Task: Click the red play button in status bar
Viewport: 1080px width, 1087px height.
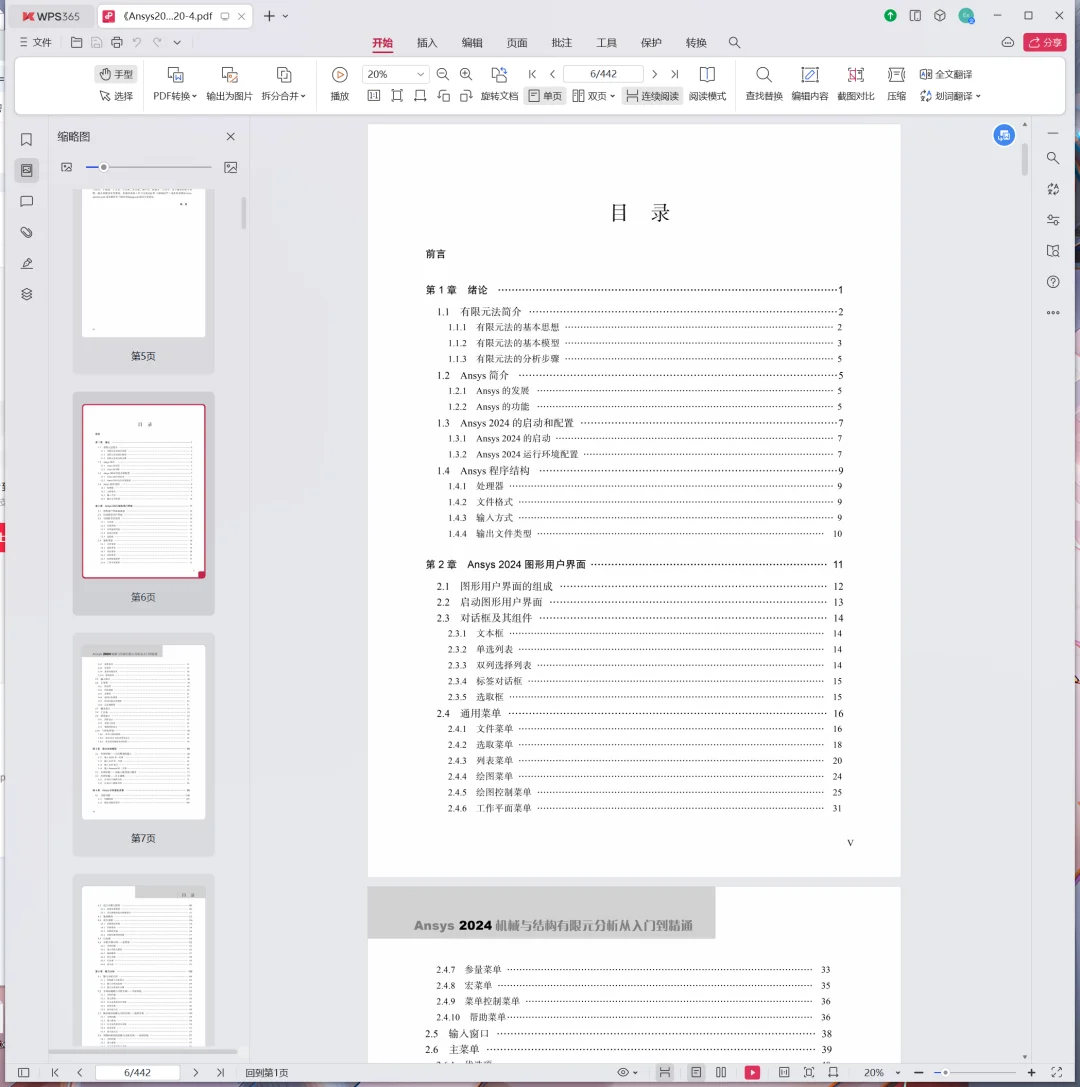Action: tap(752, 1072)
